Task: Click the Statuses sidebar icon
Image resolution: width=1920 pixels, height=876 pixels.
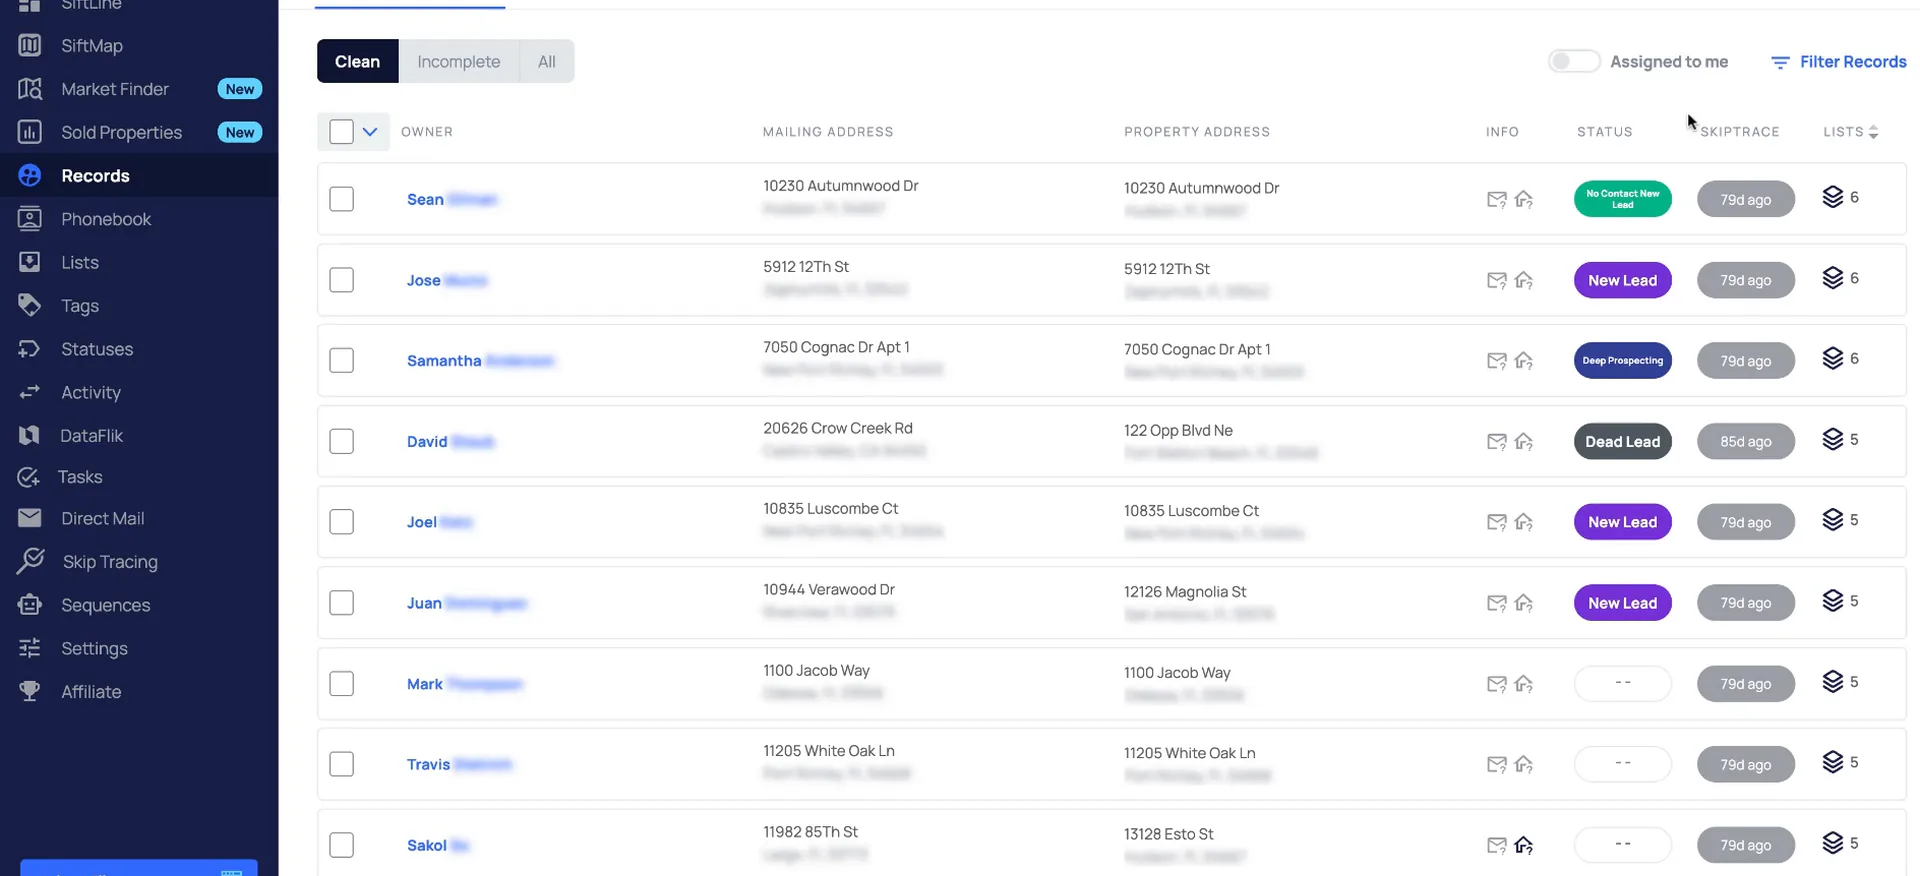Action: (x=30, y=349)
